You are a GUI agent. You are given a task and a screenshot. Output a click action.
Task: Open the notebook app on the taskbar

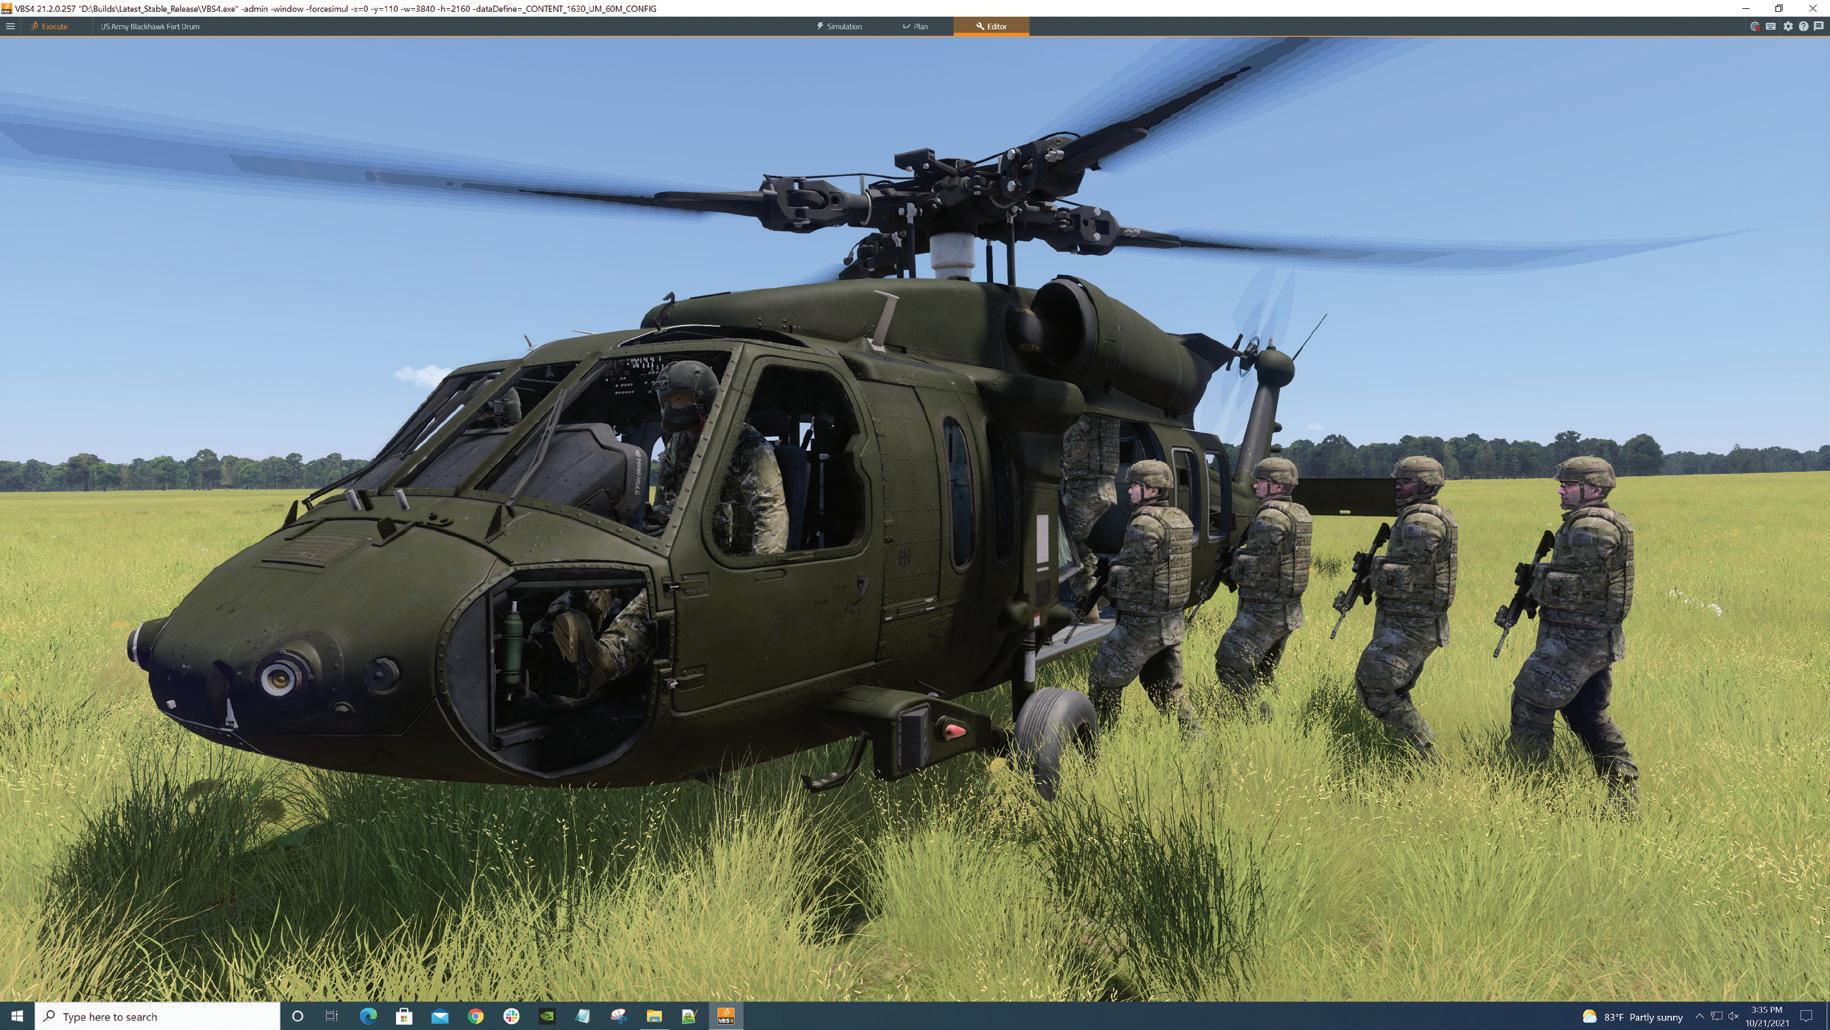pos(583,1016)
